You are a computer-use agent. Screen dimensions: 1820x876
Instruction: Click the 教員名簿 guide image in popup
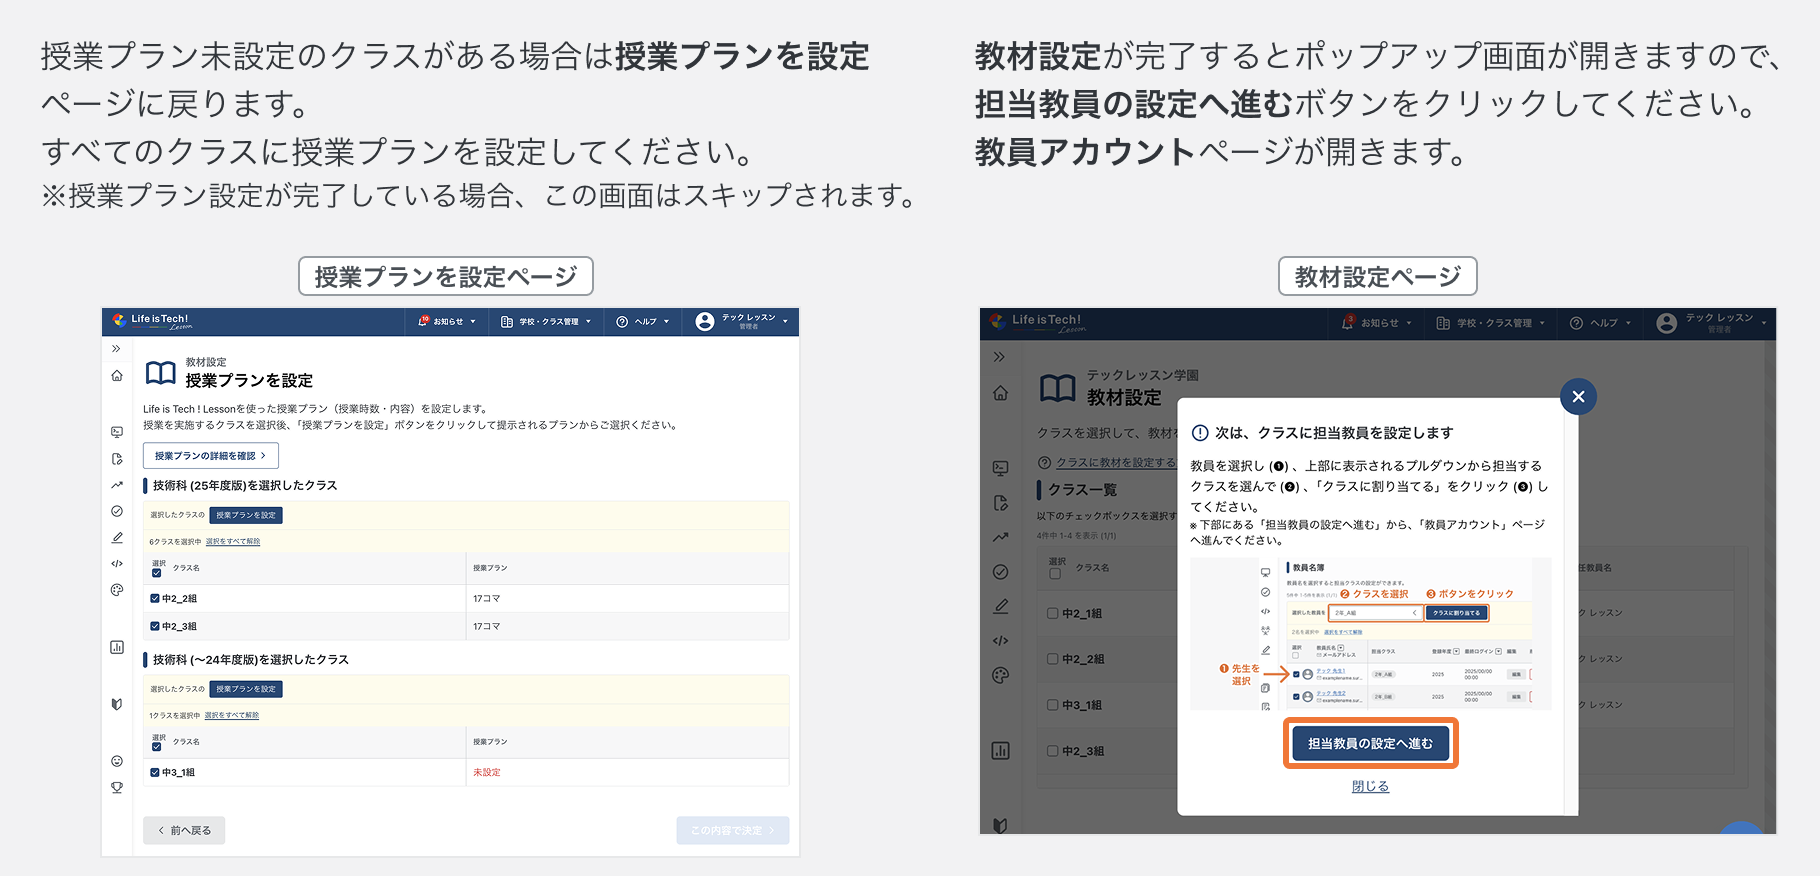pos(1371,634)
